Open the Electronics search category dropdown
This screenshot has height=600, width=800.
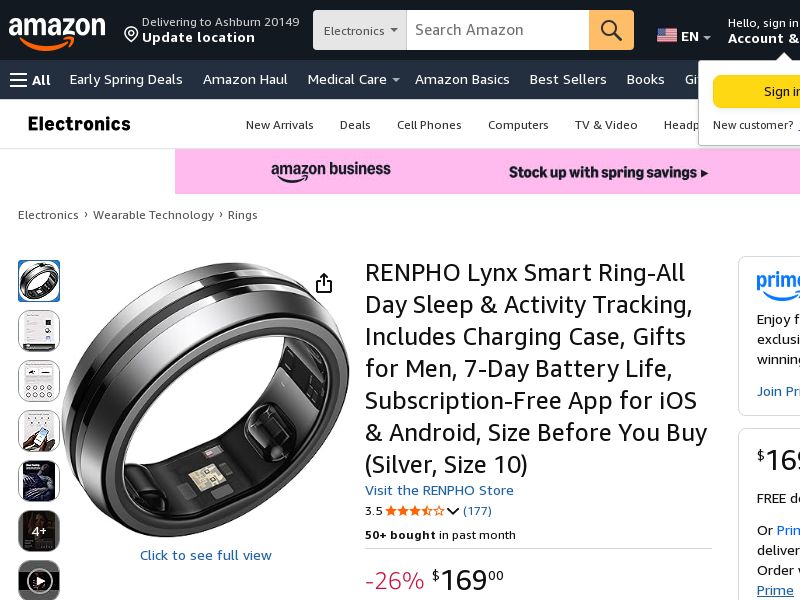[x=359, y=30]
